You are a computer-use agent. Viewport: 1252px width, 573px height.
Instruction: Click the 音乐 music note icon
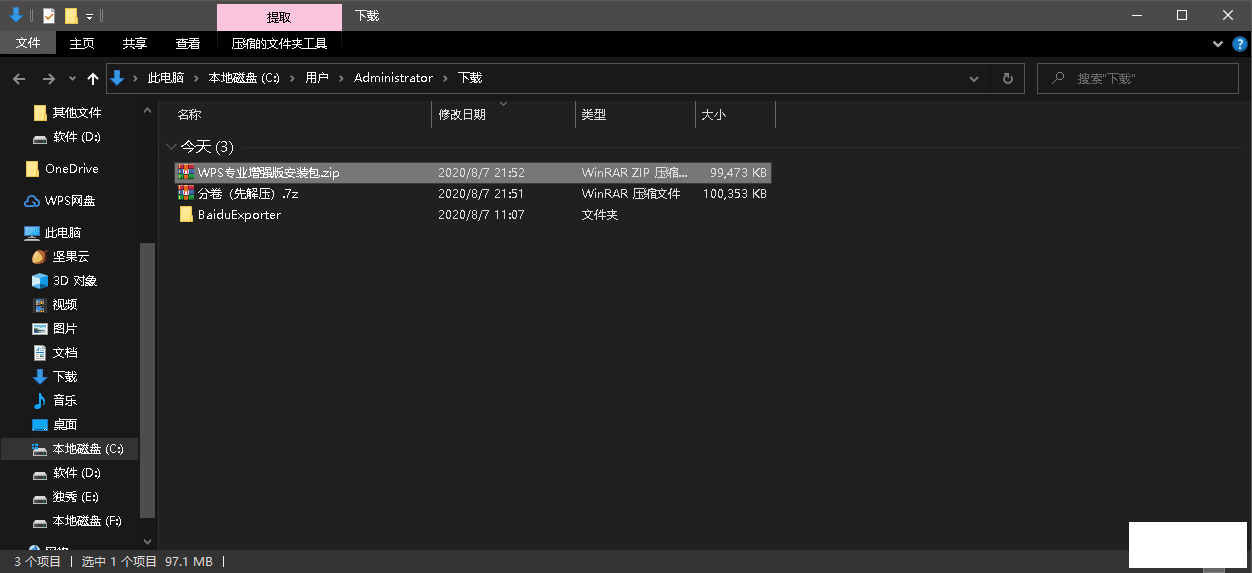coord(40,401)
